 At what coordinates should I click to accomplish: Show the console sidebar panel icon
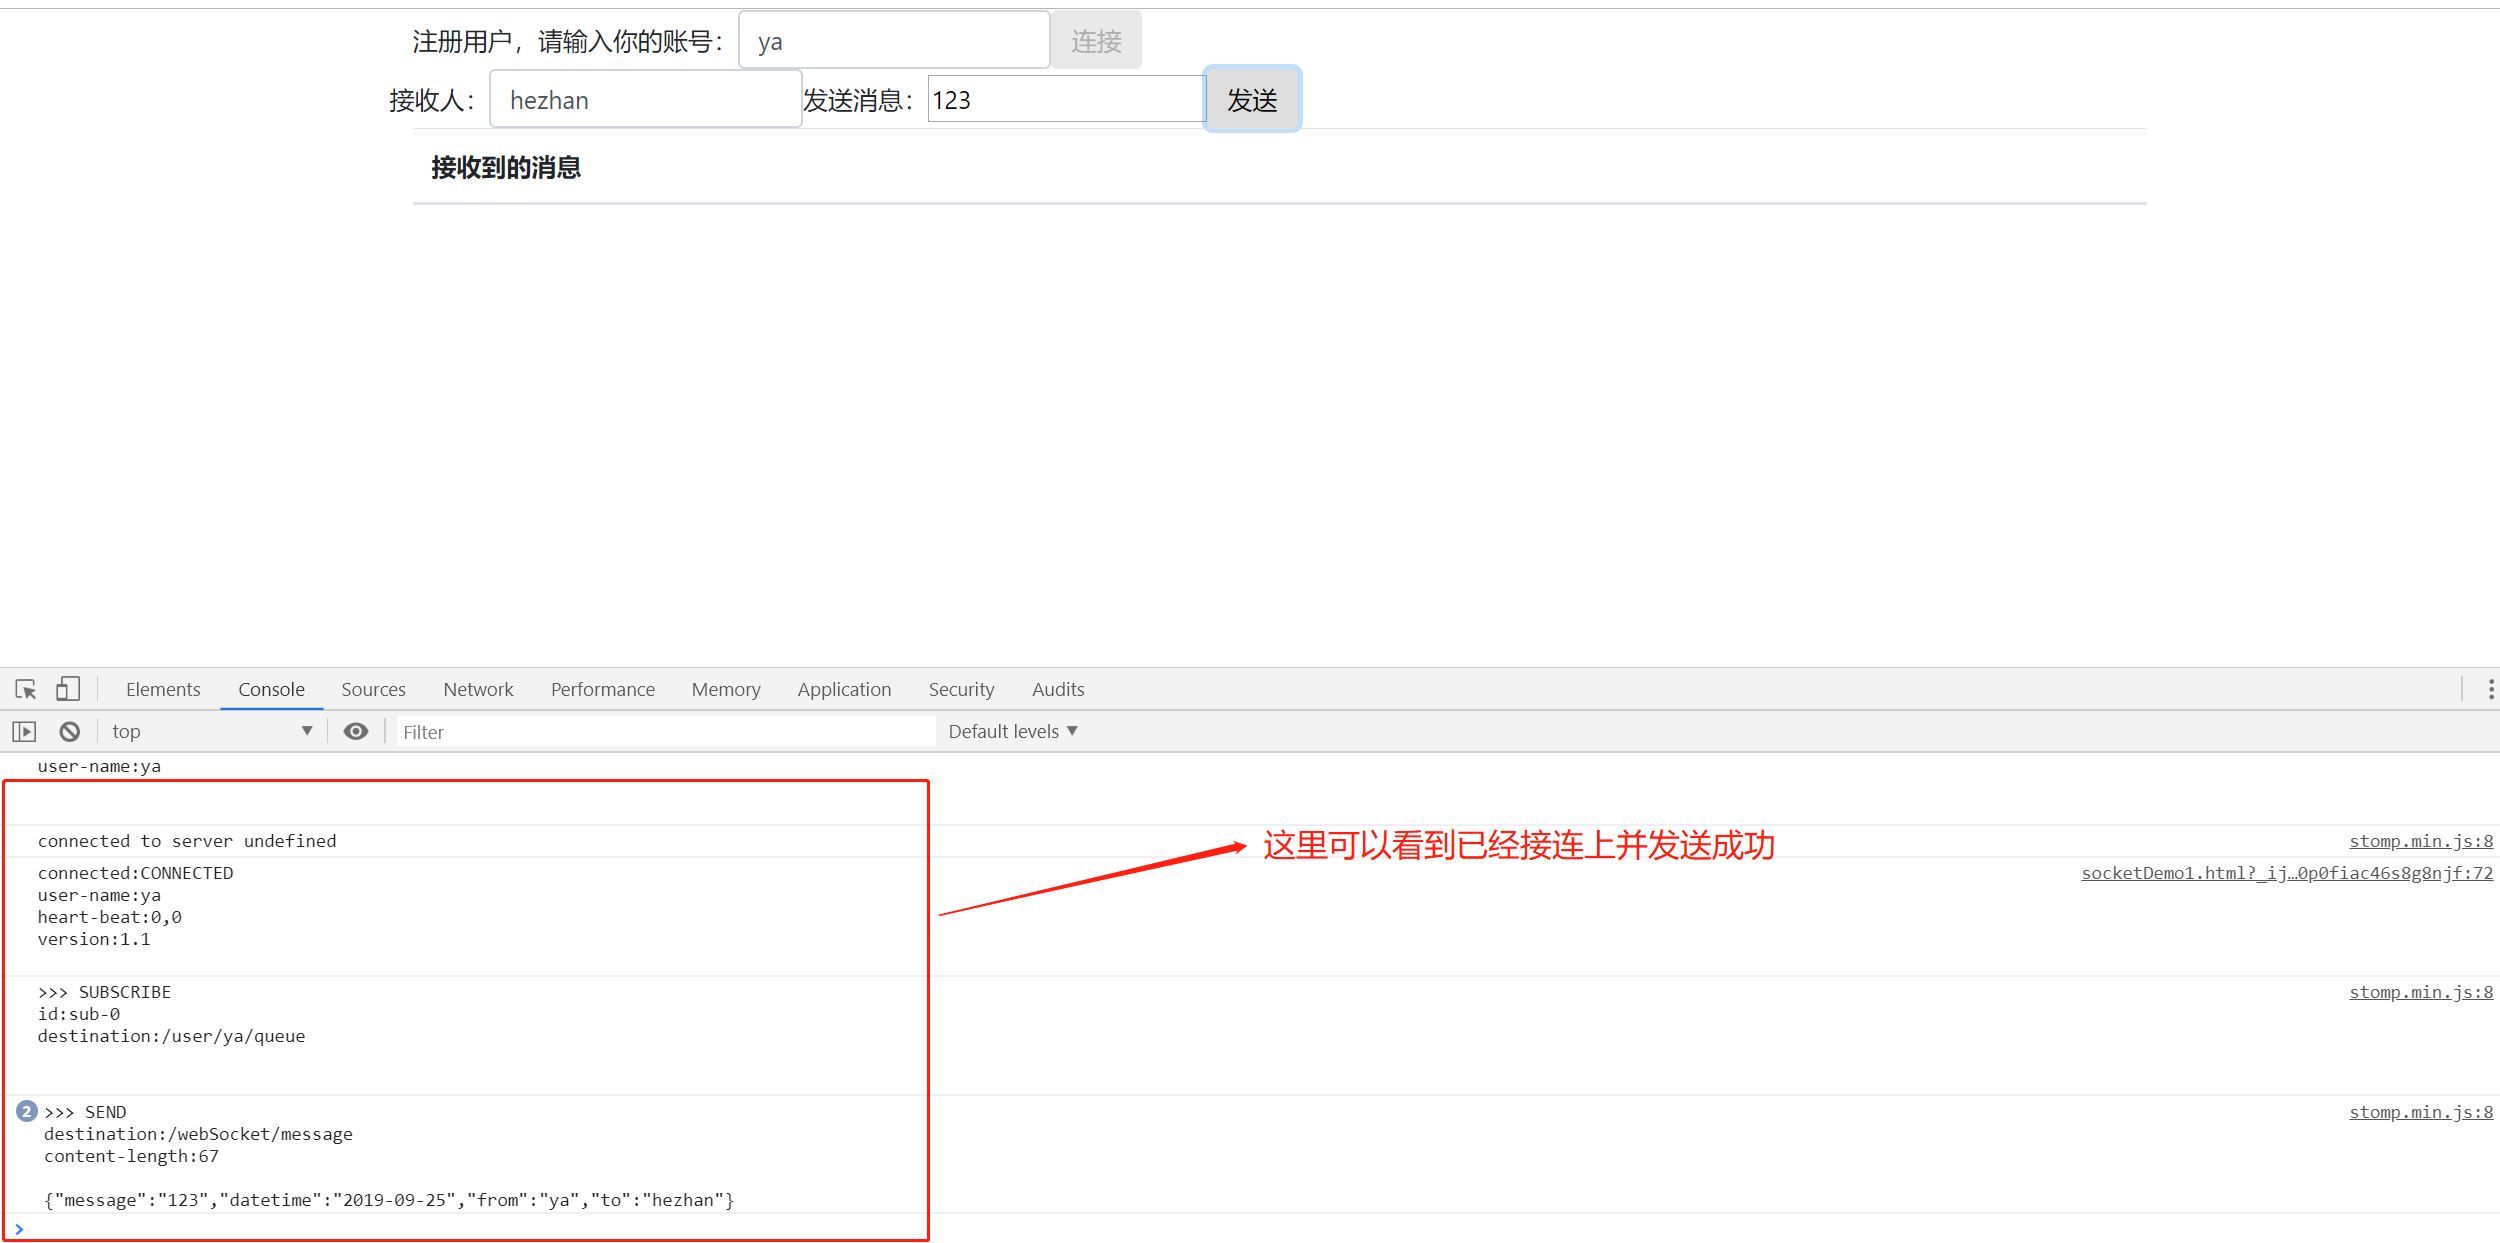tap(24, 732)
